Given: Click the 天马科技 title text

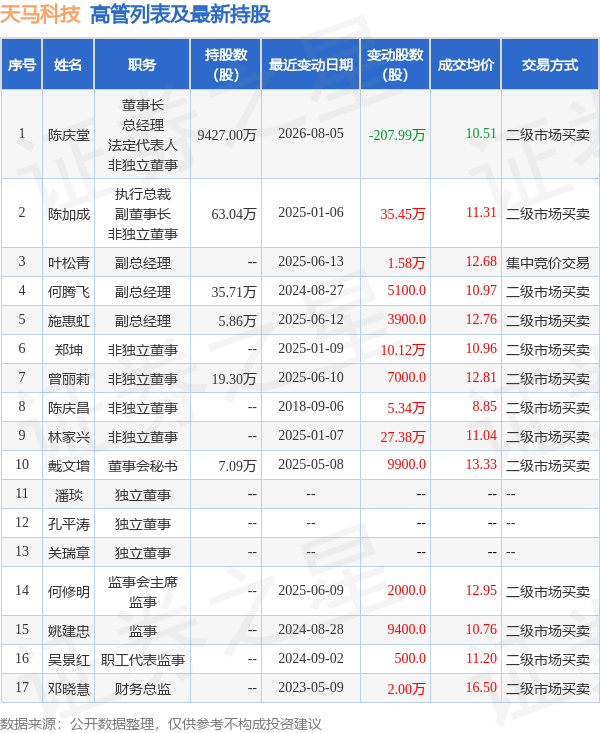Looking at the screenshot, I should [40, 14].
